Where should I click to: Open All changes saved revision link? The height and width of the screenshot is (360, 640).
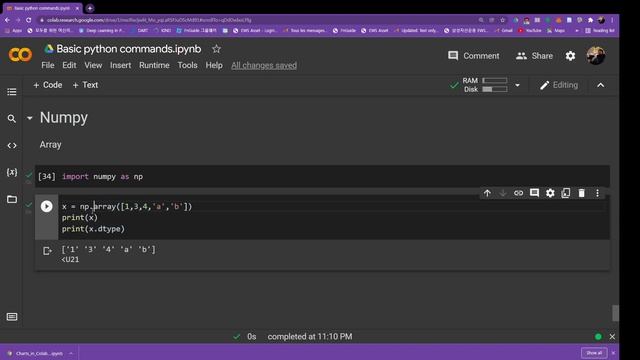(264, 65)
